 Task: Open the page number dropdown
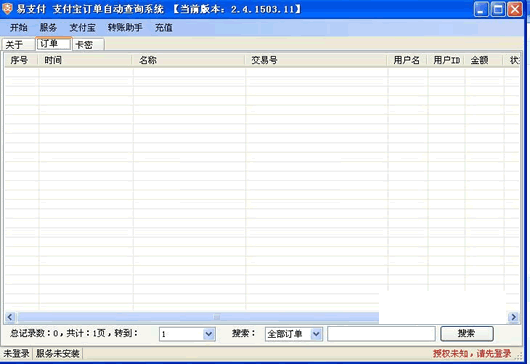coord(209,334)
